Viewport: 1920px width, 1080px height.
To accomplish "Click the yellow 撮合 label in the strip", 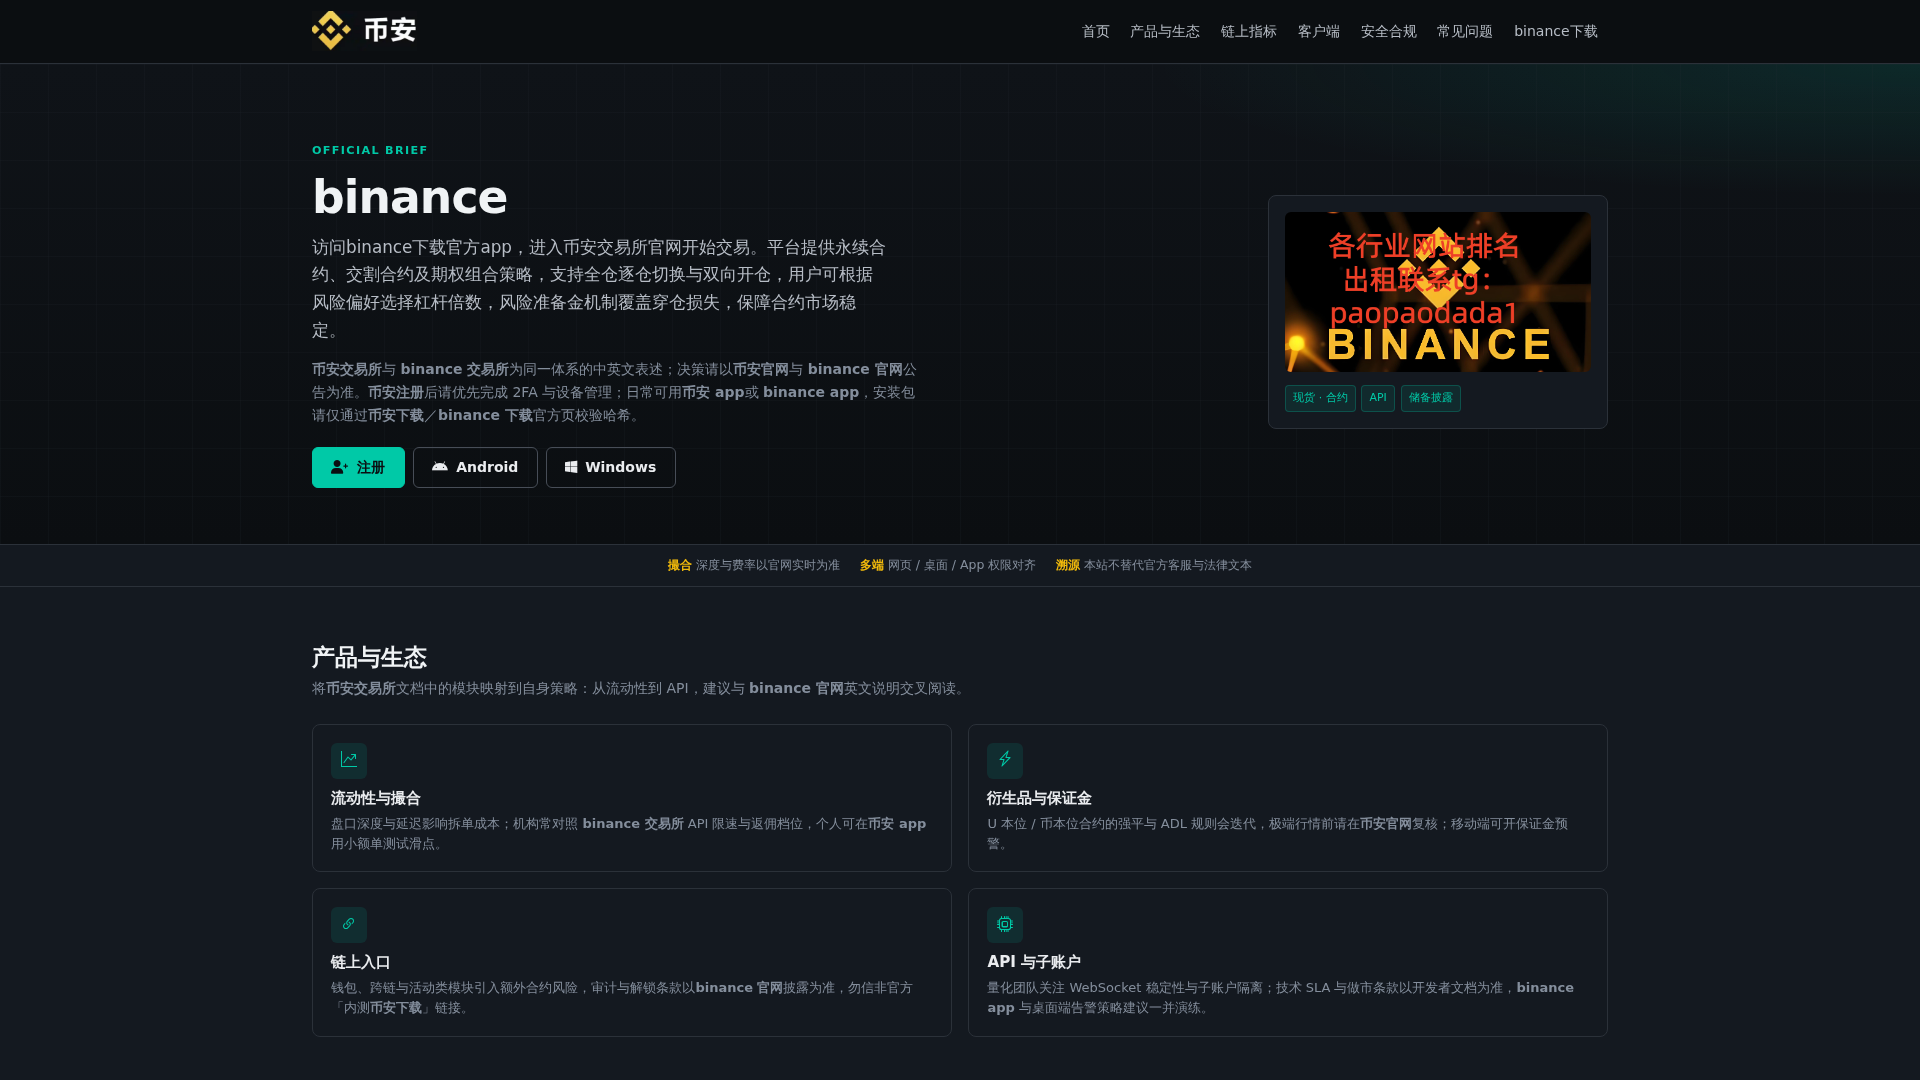I will point(680,565).
